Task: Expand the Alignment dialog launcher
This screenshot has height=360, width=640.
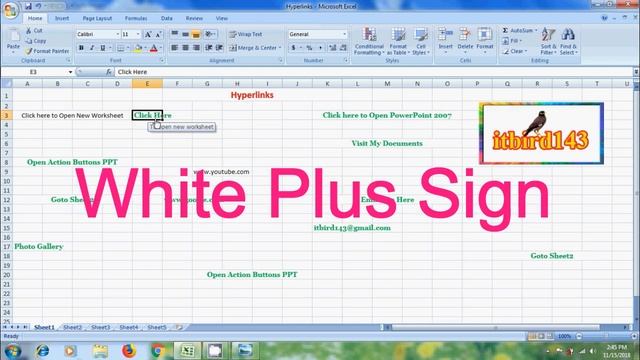Action: [x=280, y=60]
